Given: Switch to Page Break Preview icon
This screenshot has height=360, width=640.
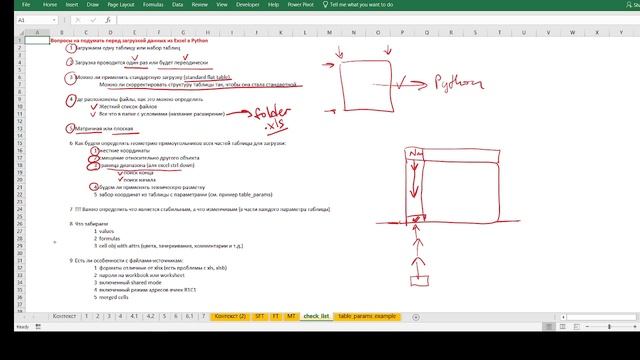Looking at the screenshot, I should coord(576,327).
